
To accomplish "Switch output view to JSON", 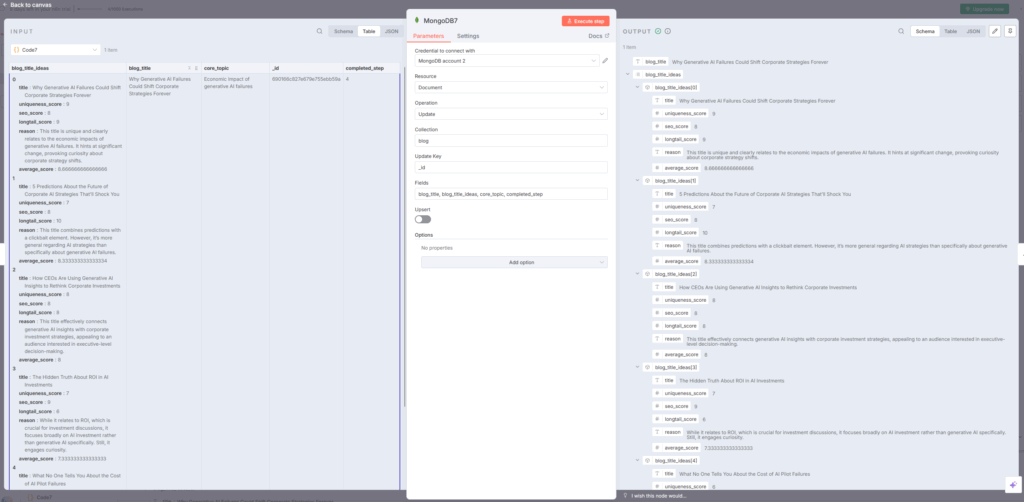I will [972, 31].
